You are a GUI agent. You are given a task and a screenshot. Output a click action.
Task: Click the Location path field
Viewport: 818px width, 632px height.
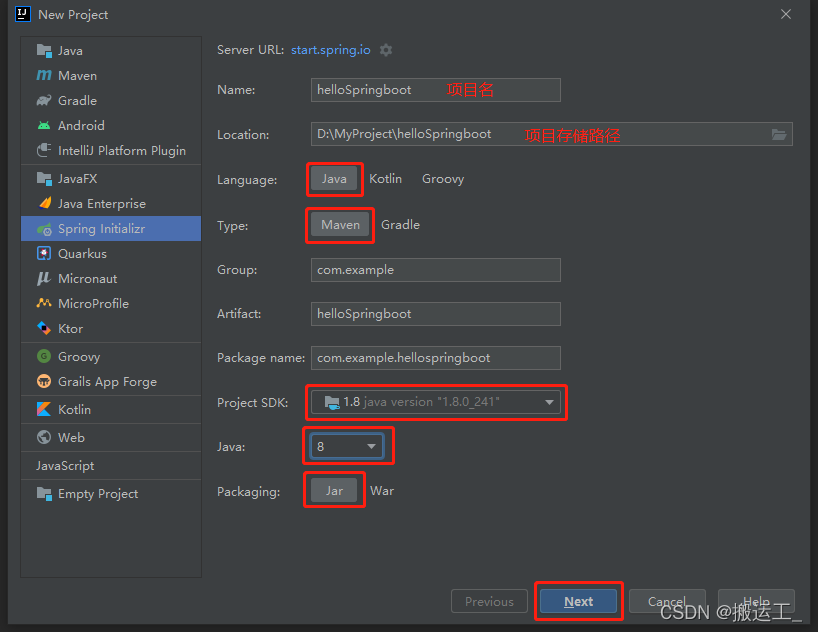(551, 134)
